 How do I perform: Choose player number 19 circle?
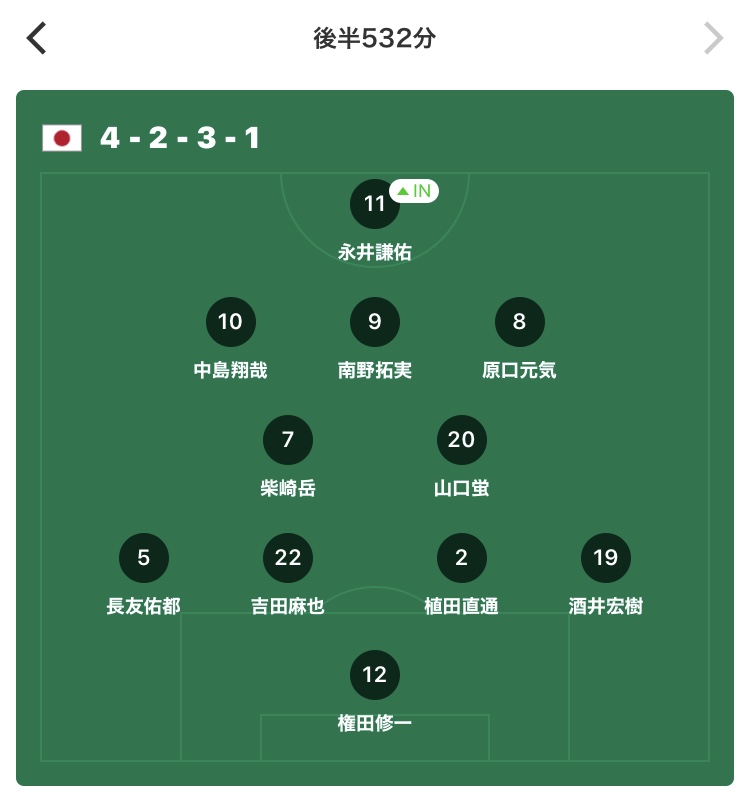(605, 558)
